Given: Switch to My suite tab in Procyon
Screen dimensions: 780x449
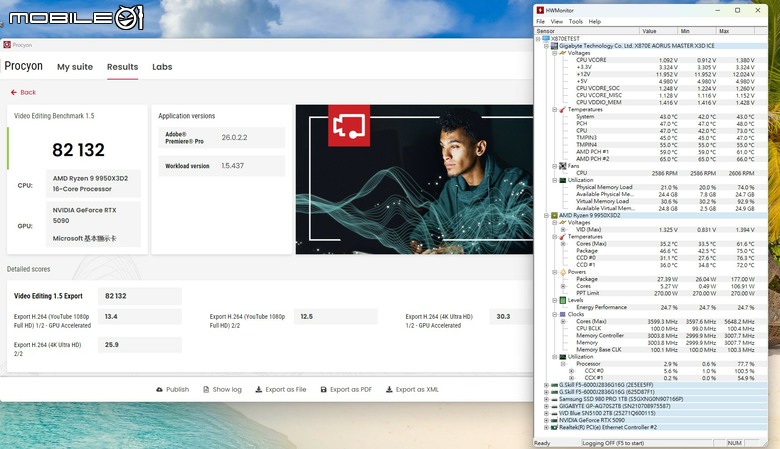Looking at the screenshot, I should click(x=75, y=67).
